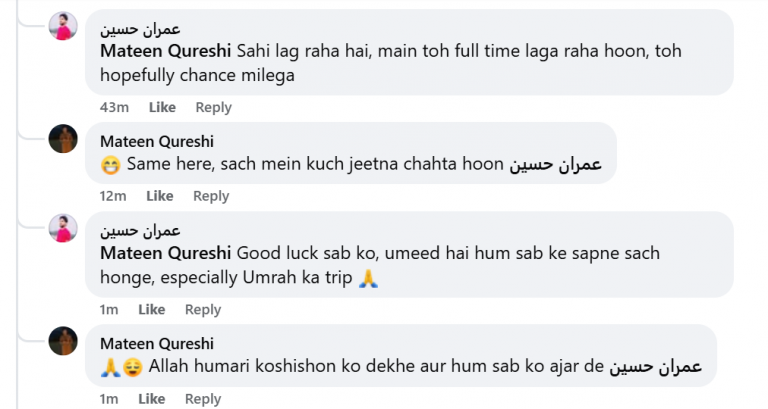Like the 'Same here' comment

(x=160, y=196)
